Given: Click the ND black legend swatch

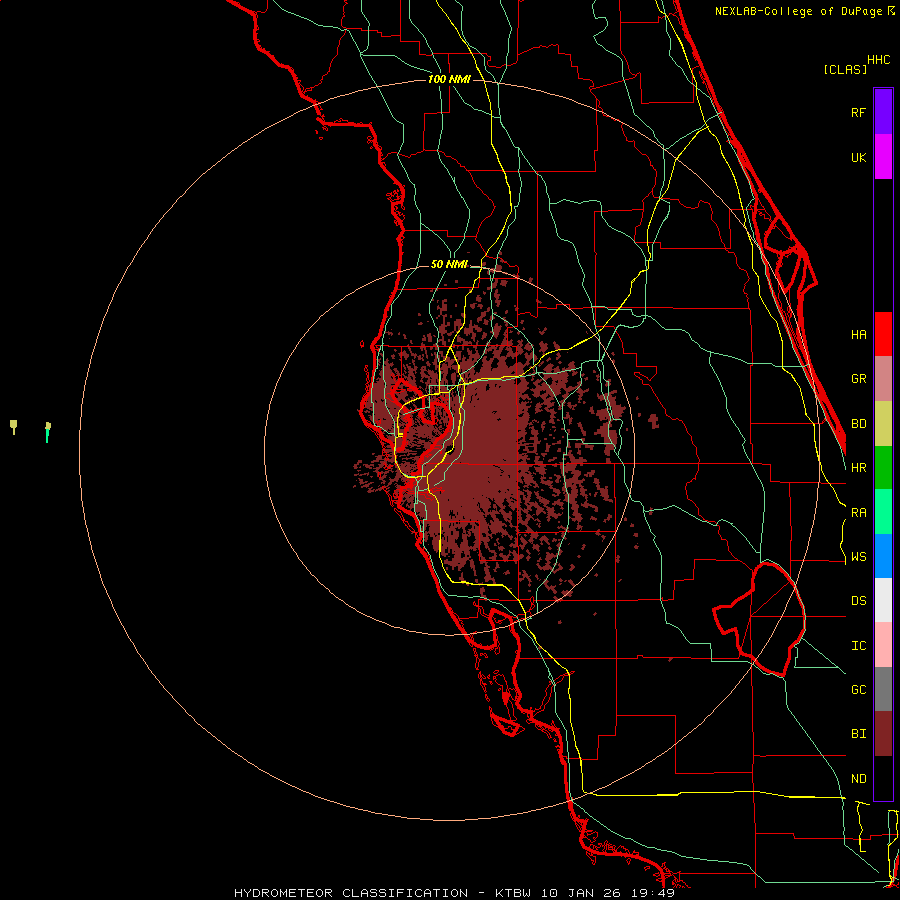Looking at the screenshot, I should (x=883, y=778).
